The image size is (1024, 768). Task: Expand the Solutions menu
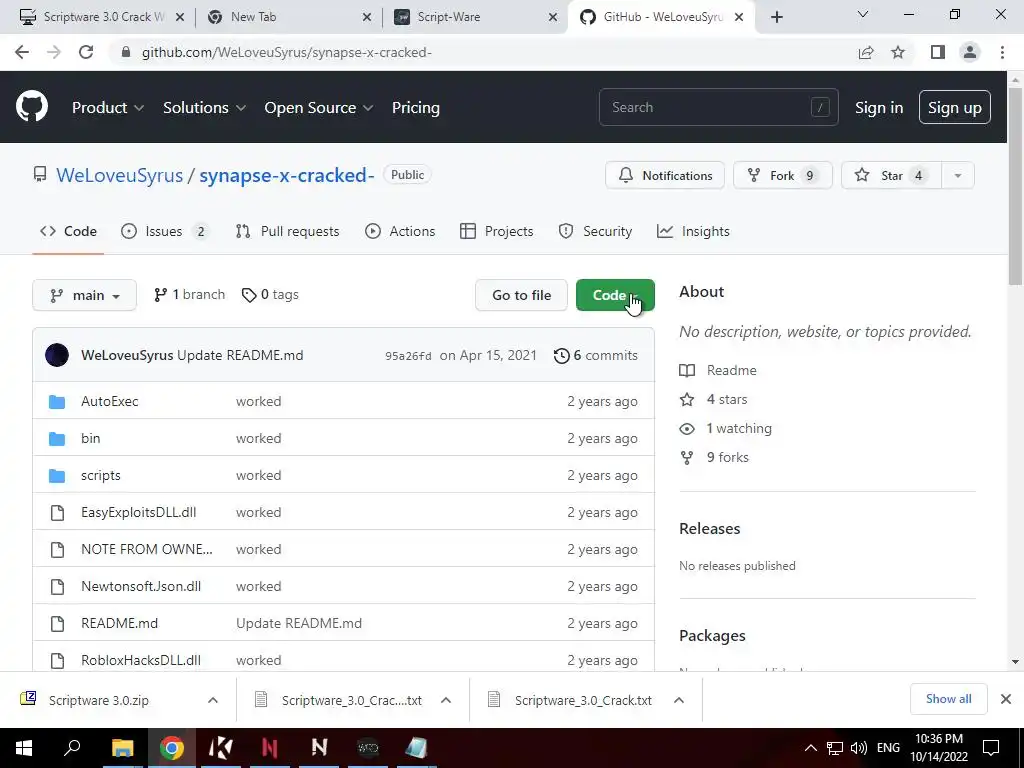(x=204, y=108)
